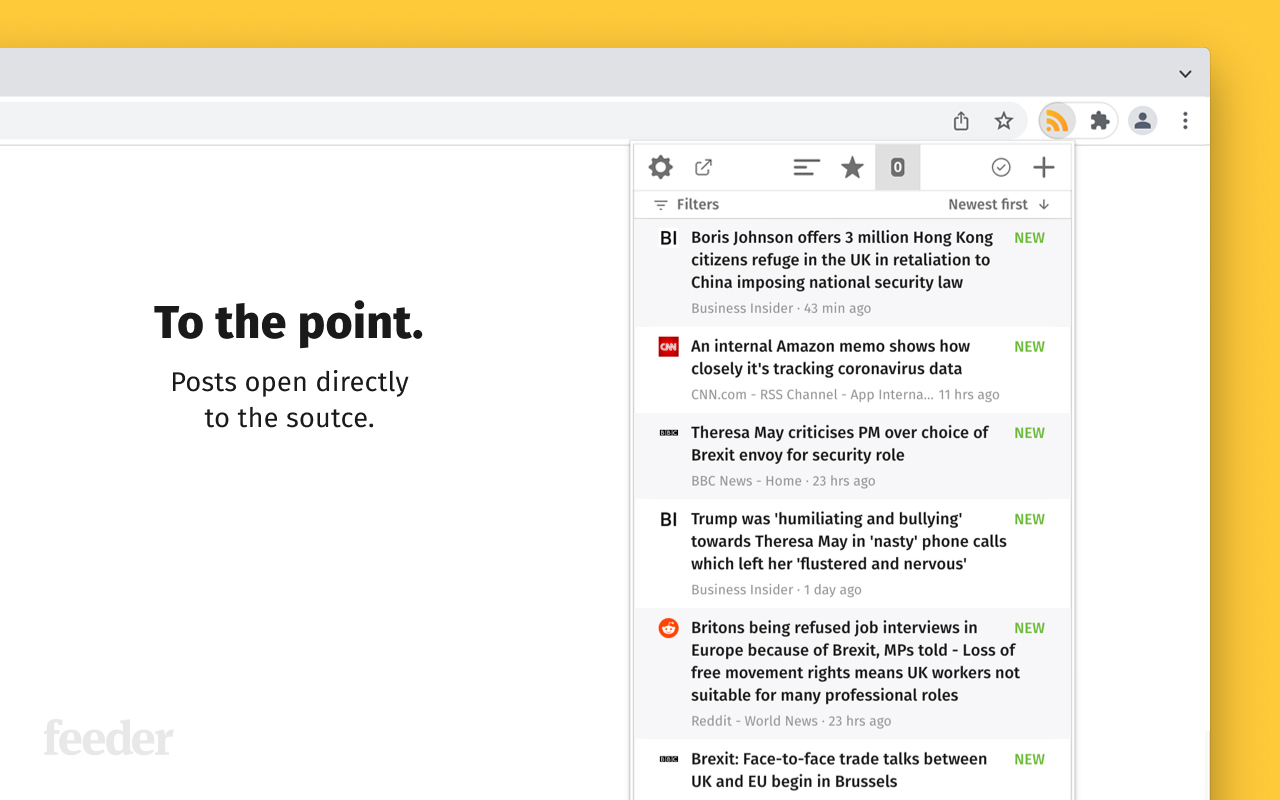Click the check-circle mark-all-read icon
The width and height of the screenshot is (1280, 800).
1001,167
